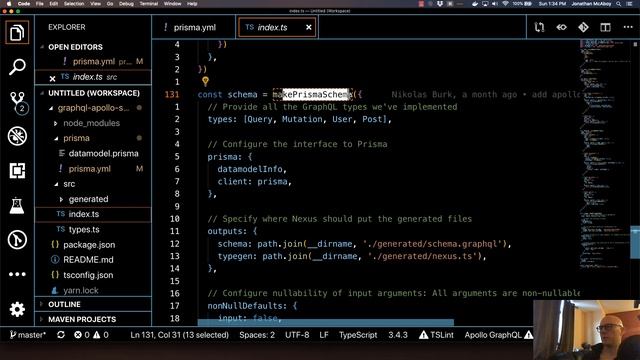Open the Debug menu
This screenshot has width=640, height=360.
(x=126, y=4)
